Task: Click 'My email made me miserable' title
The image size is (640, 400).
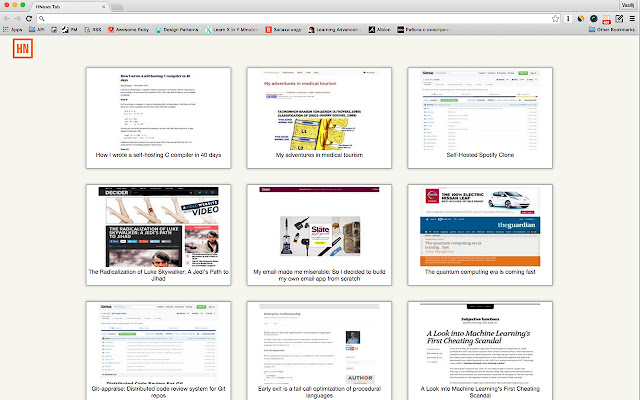Action: [x=319, y=275]
